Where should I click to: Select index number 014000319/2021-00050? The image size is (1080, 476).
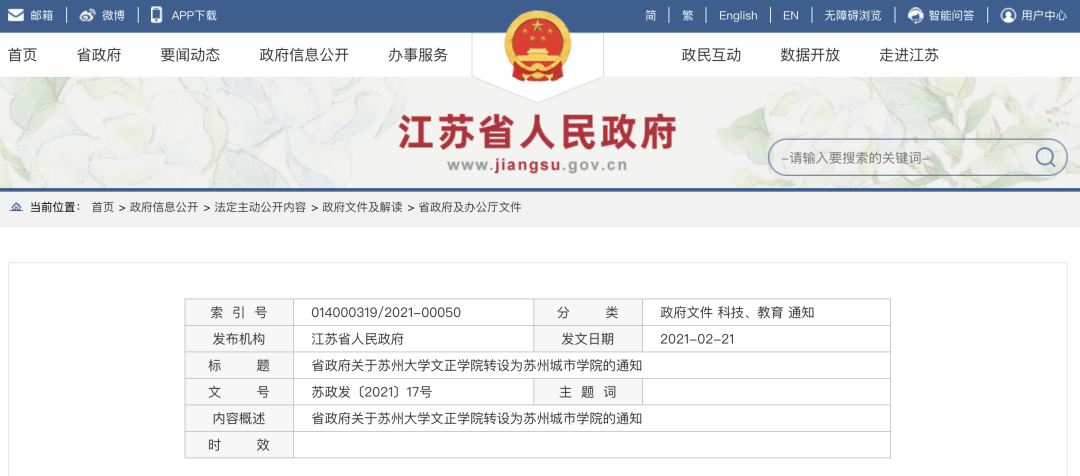(386, 313)
